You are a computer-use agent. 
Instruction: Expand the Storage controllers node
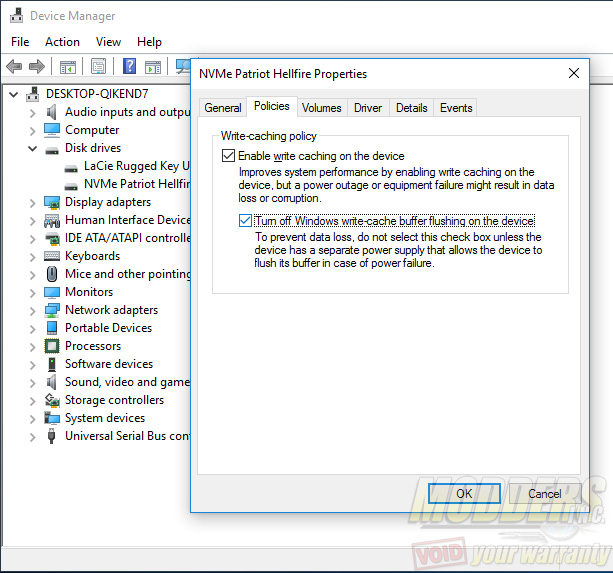coord(32,401)
